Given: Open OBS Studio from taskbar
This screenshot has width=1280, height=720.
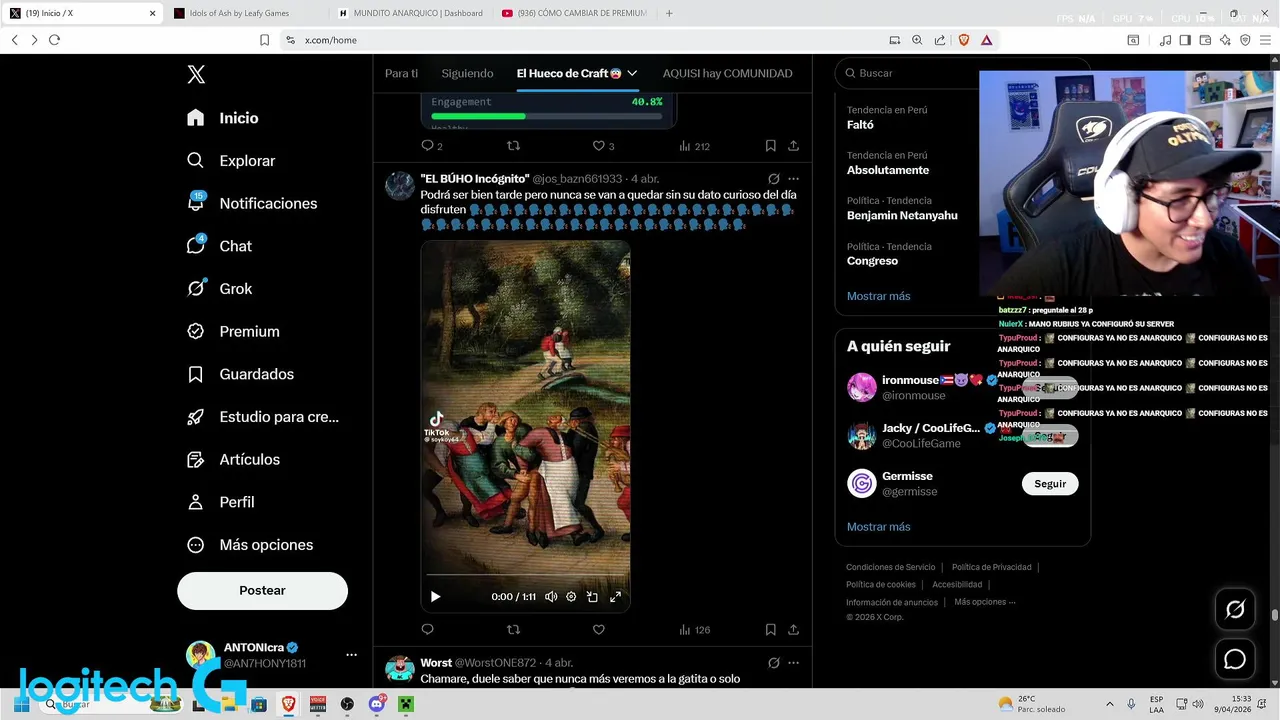Looking at the screenshot, I should (347, 704).
